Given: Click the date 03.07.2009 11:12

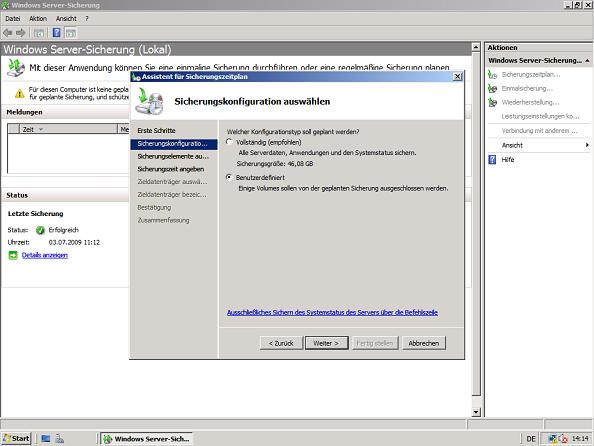Looking at the screenshot, I should coord(74,242).
